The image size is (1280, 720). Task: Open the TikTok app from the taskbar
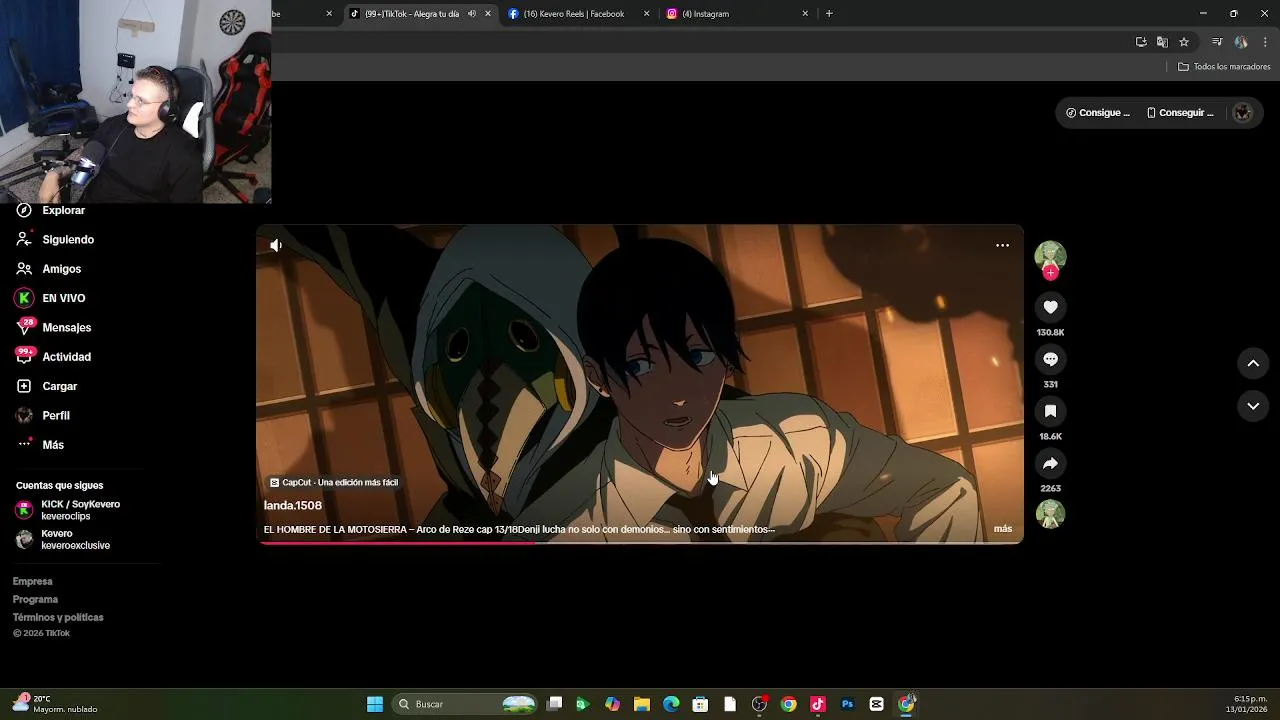click(x=817, y=704)
